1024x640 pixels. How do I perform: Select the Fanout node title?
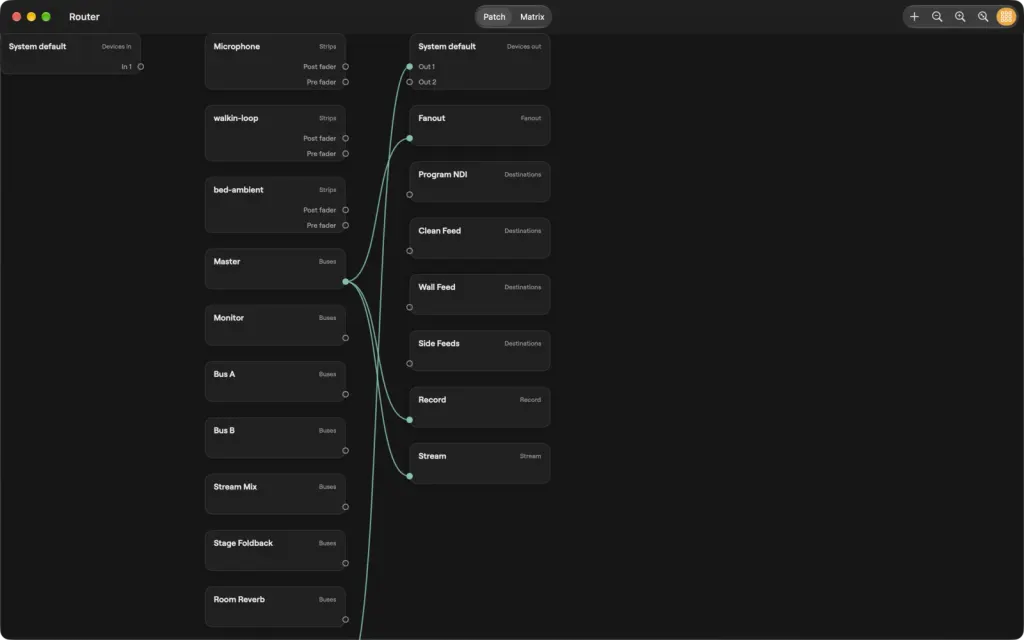(432, 118)
